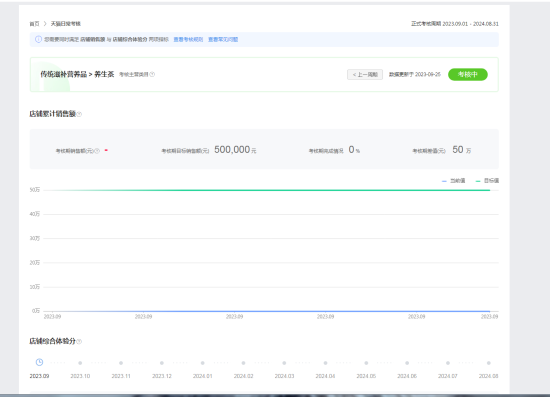Click the green 考核中 status button

[x=468, y=74]
